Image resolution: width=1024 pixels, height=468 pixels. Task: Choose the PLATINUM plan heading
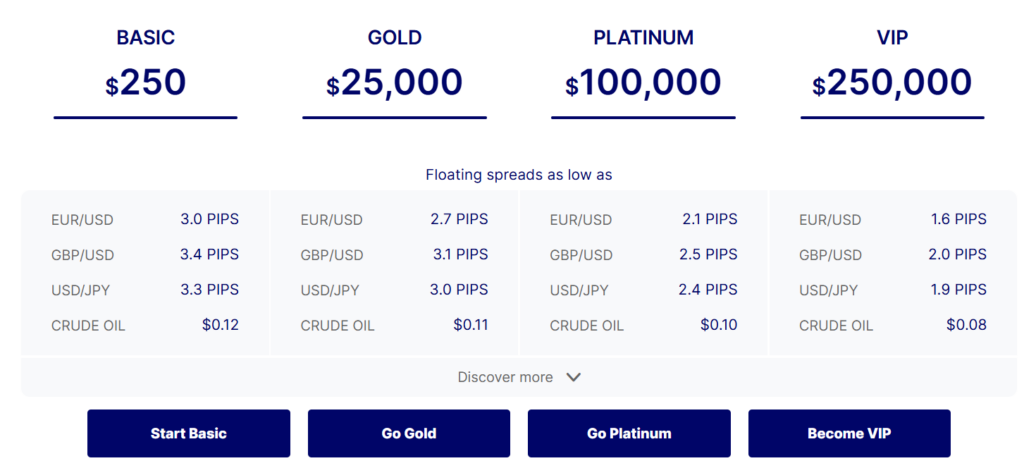pyautogui.click(x=643, y=38)
